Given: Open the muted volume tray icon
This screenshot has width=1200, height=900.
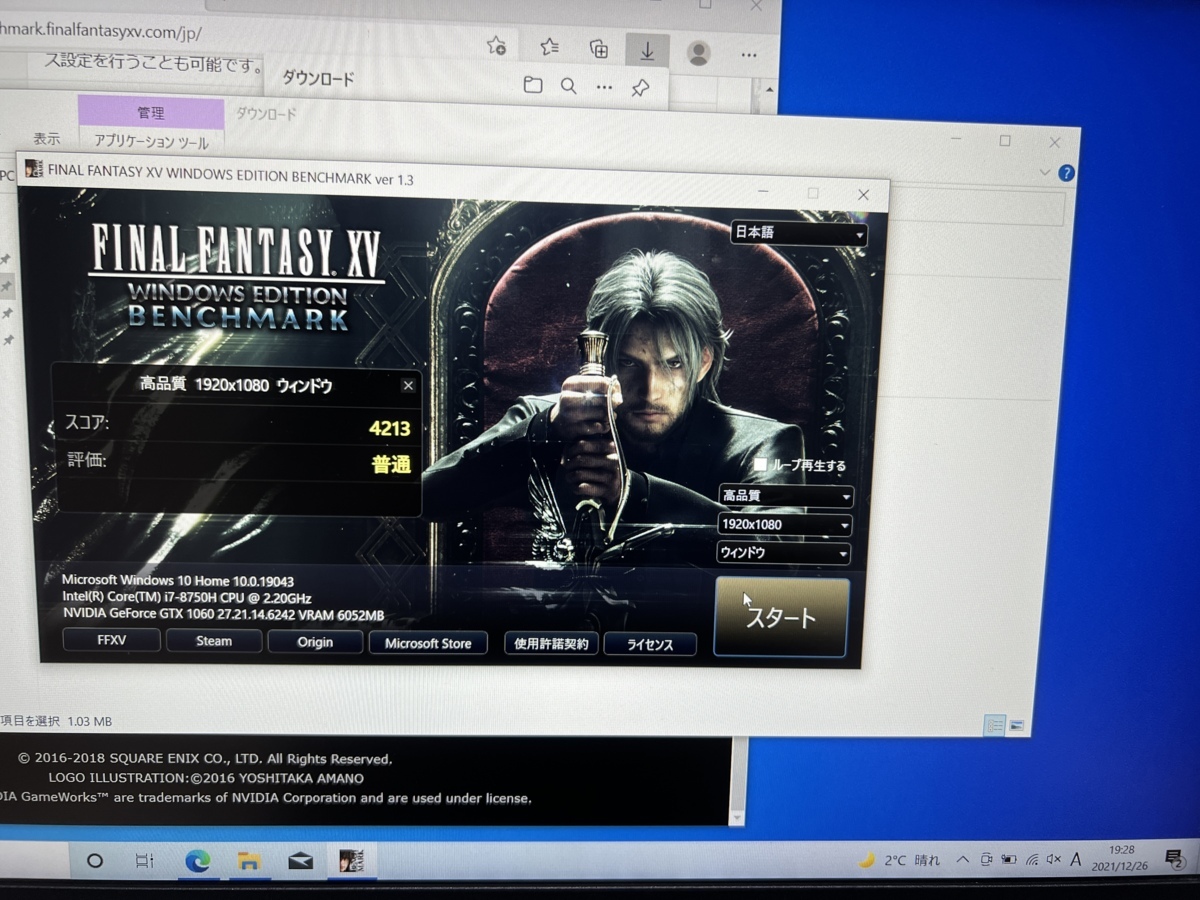Looking at the screenshot, I should click(x=1053, y=860).
